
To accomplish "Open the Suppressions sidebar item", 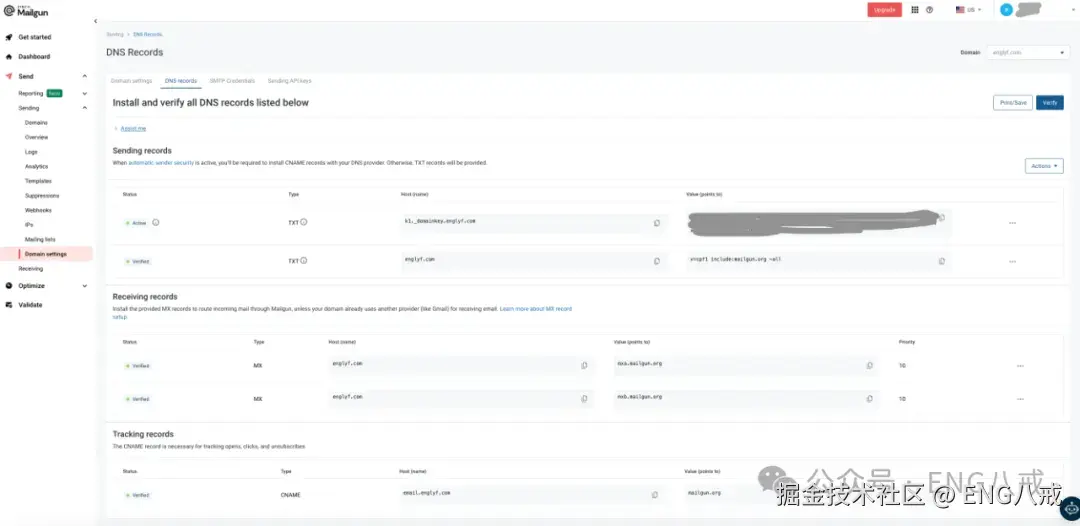I will tap(42, 196).
